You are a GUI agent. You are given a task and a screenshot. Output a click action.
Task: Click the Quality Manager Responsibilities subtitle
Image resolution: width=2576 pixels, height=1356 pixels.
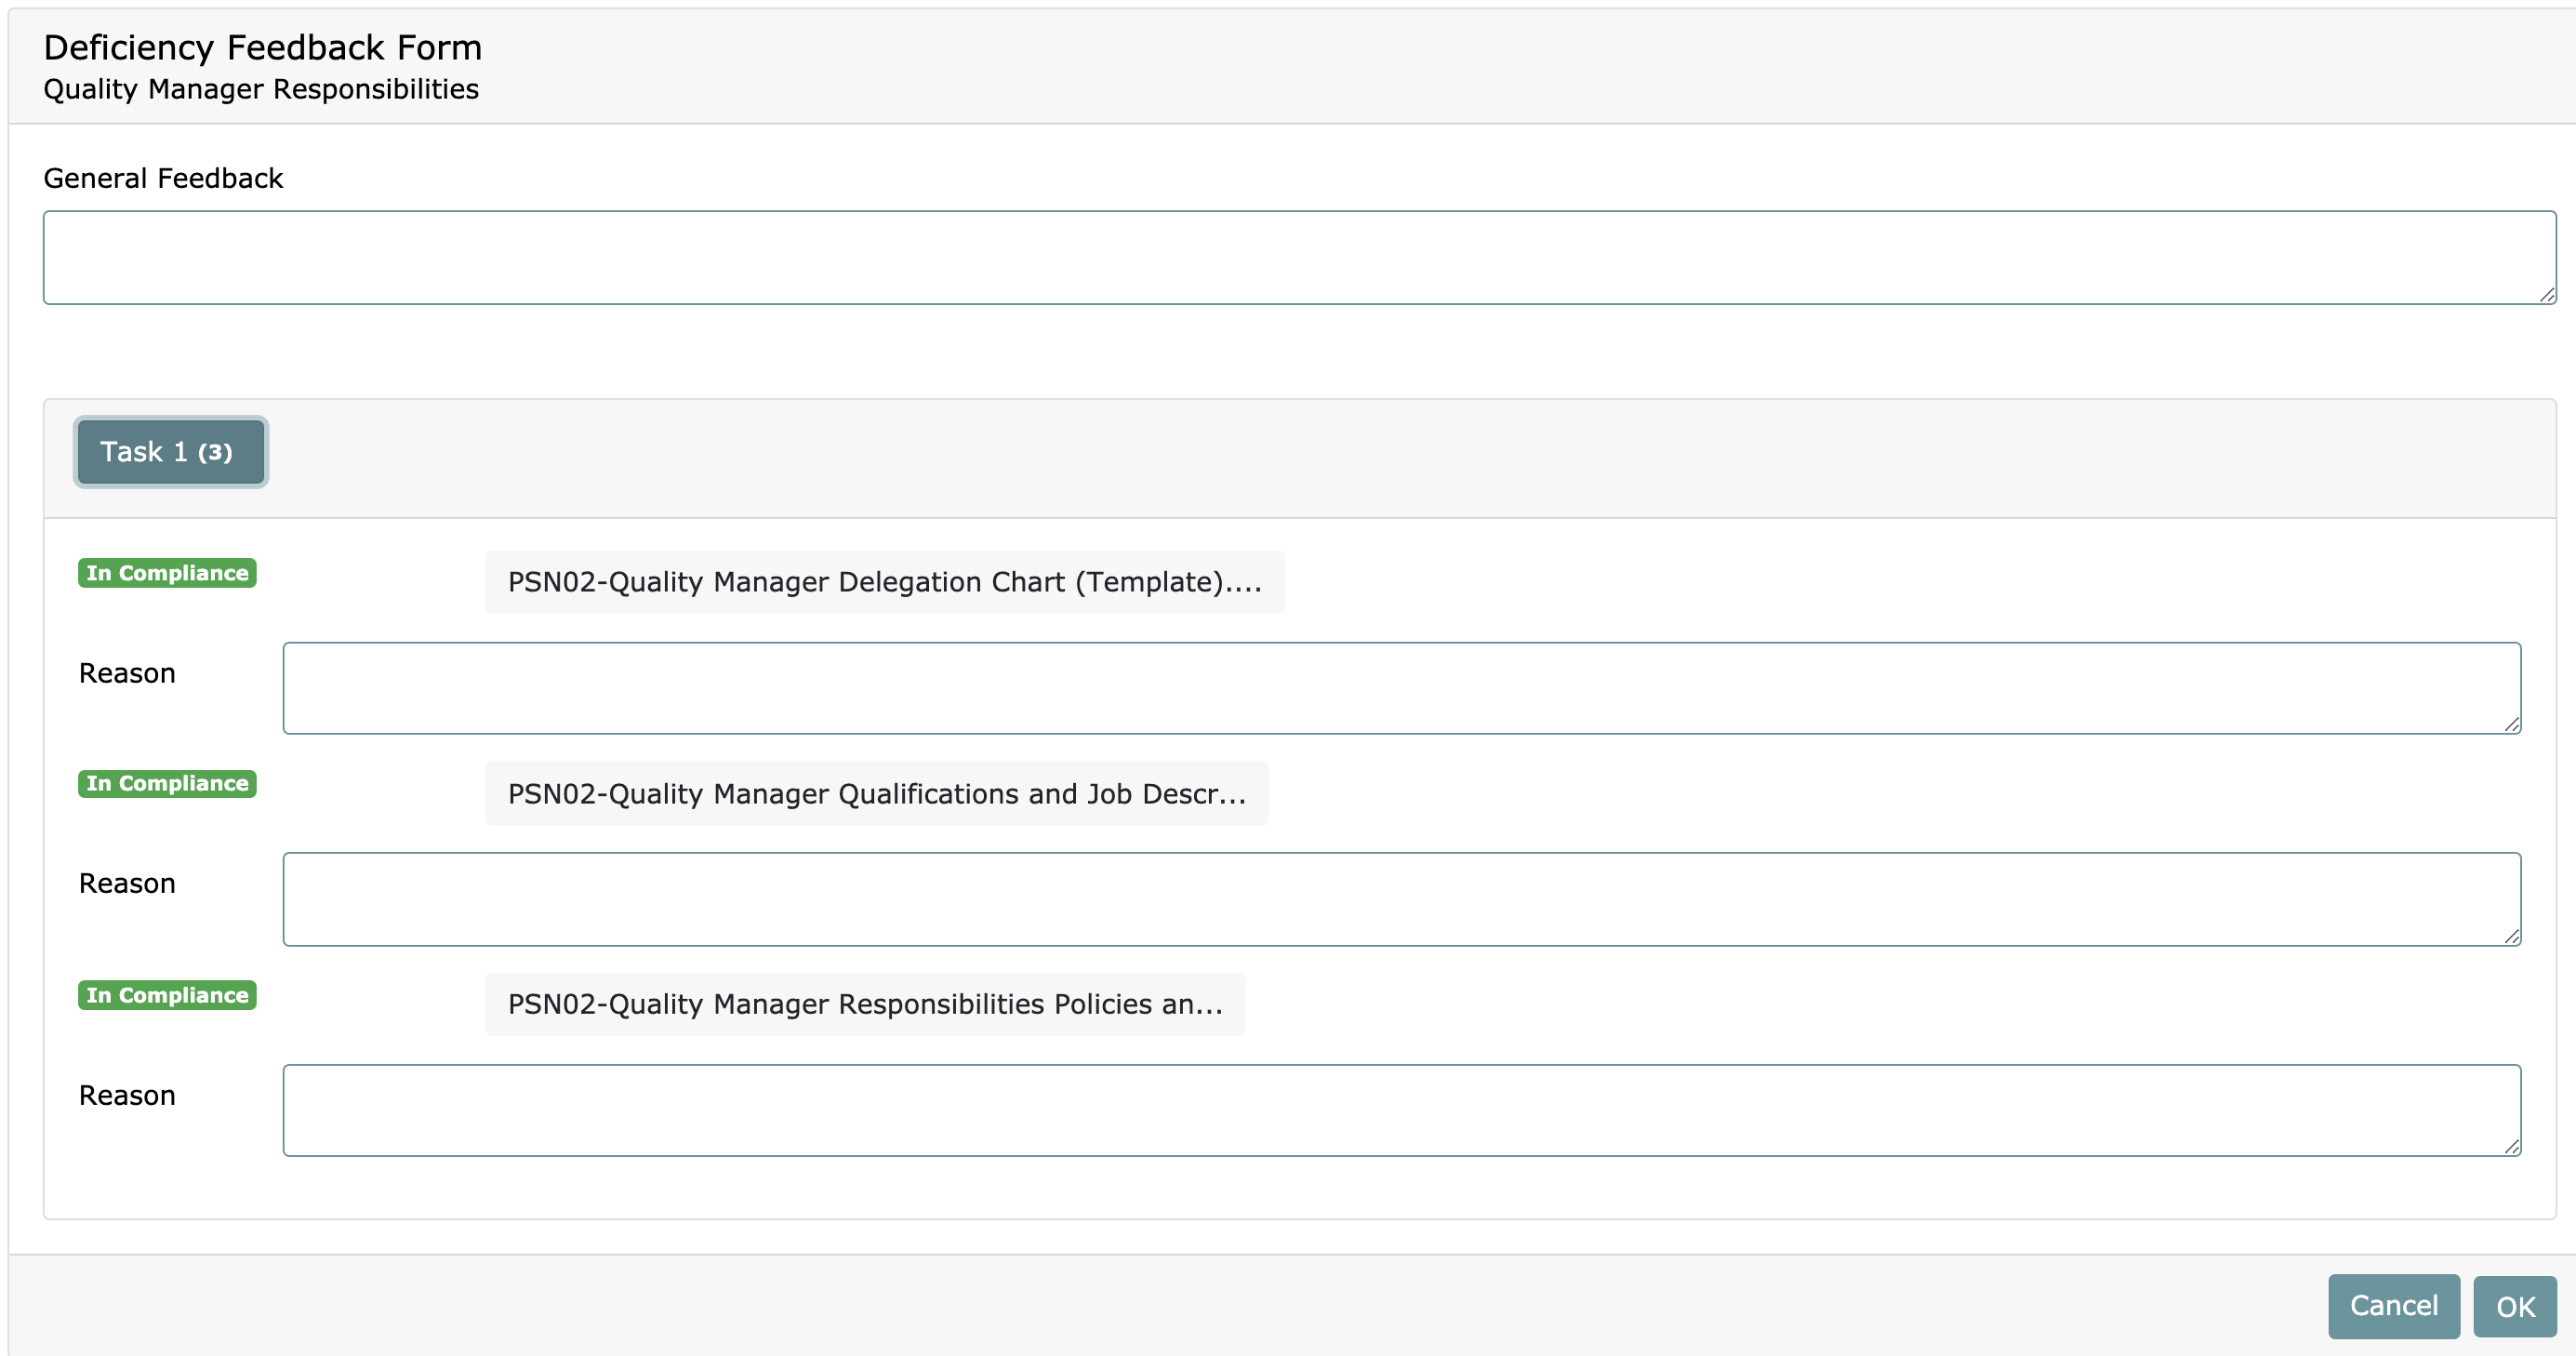(x=261, y=89)
